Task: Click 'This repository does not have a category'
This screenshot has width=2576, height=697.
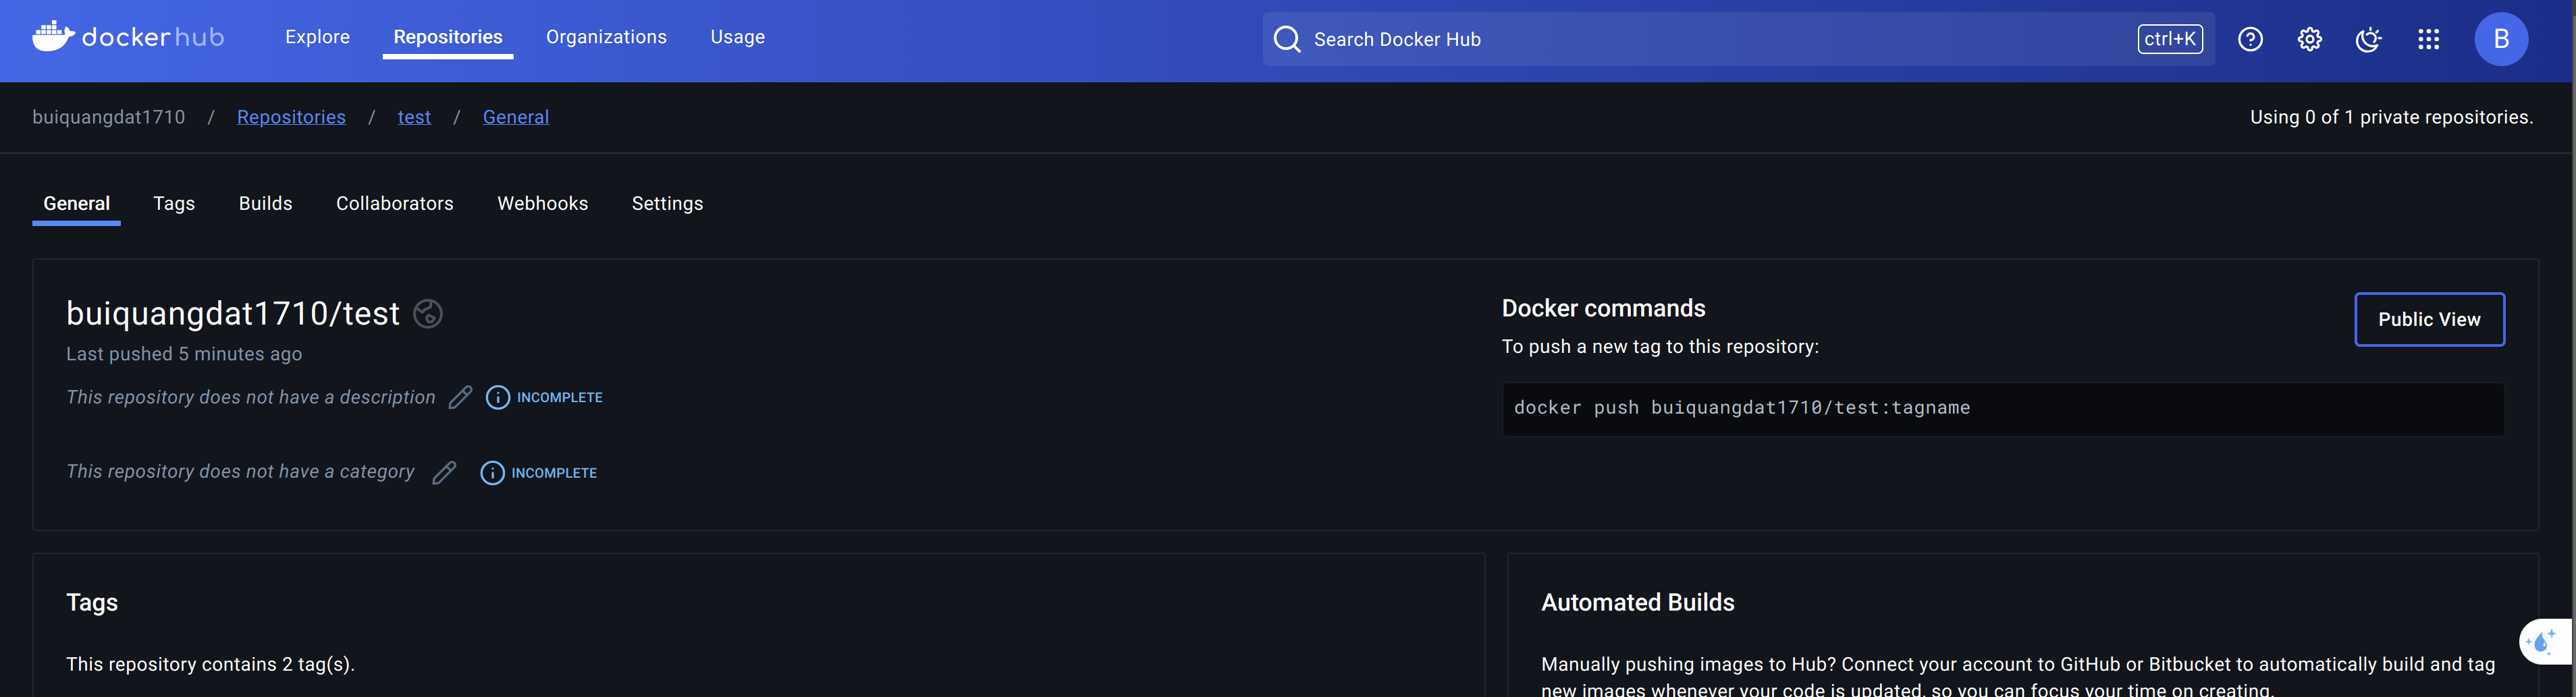Action: (x=240, y=471)
